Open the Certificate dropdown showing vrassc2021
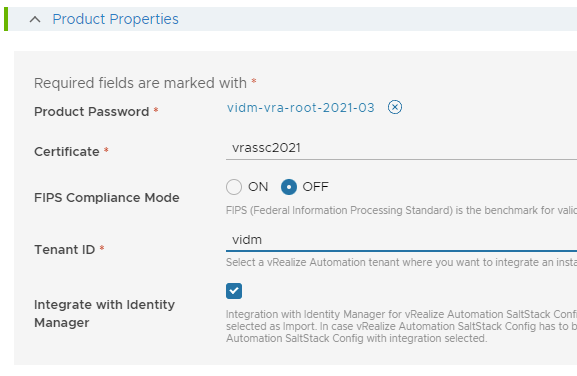This screenshot has width=577, height=376. click(x=401, y=148)
